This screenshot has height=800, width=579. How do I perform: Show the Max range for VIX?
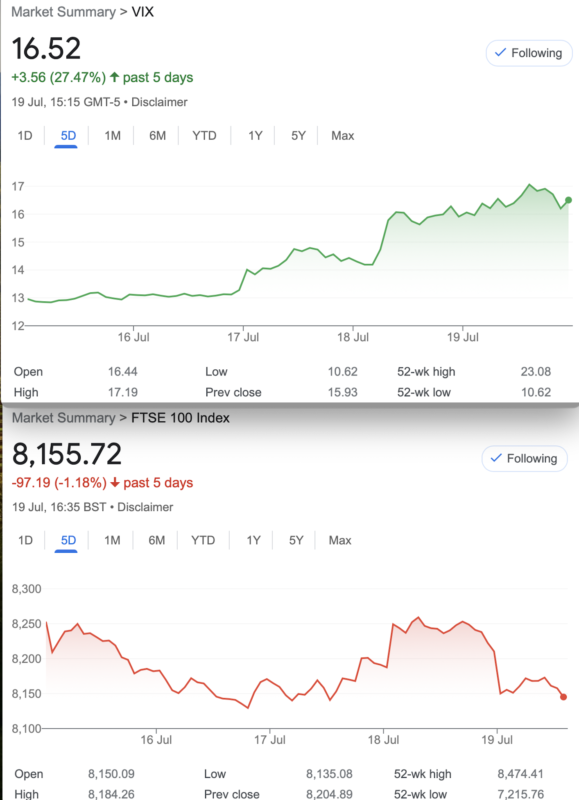pos(342,136)
